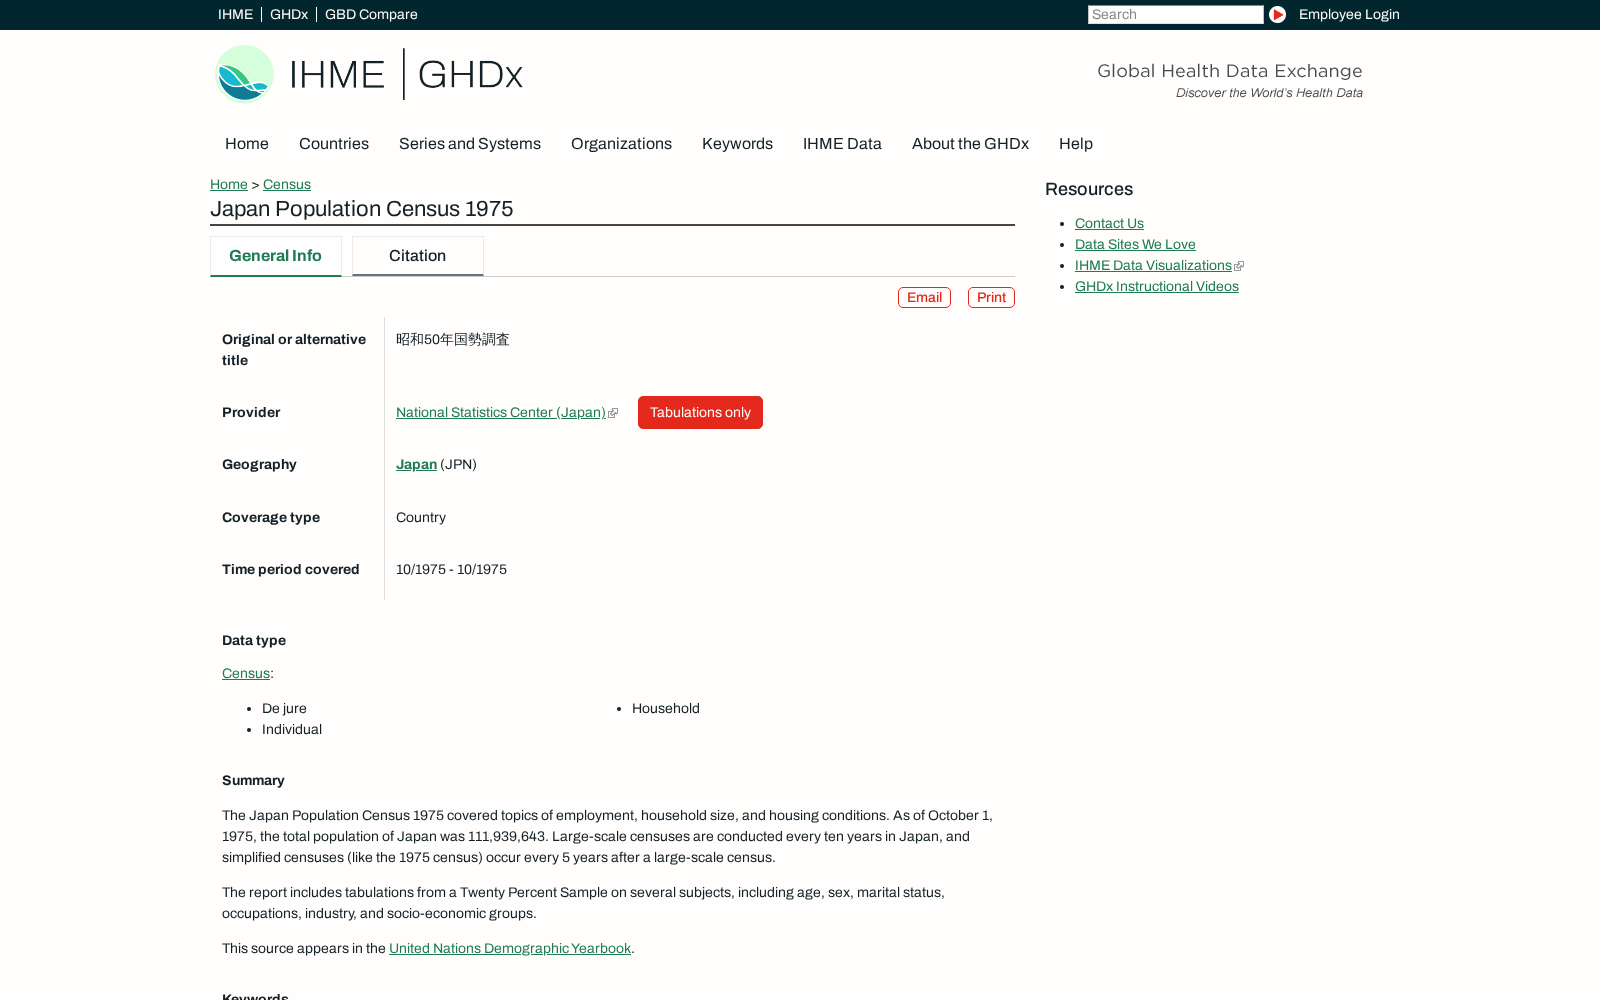Open the Home menu item

click(247, 144)
